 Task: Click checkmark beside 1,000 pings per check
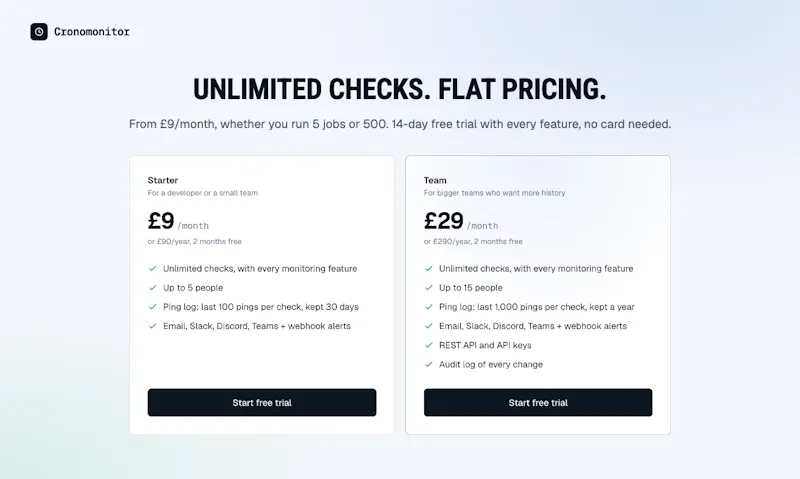429,307
